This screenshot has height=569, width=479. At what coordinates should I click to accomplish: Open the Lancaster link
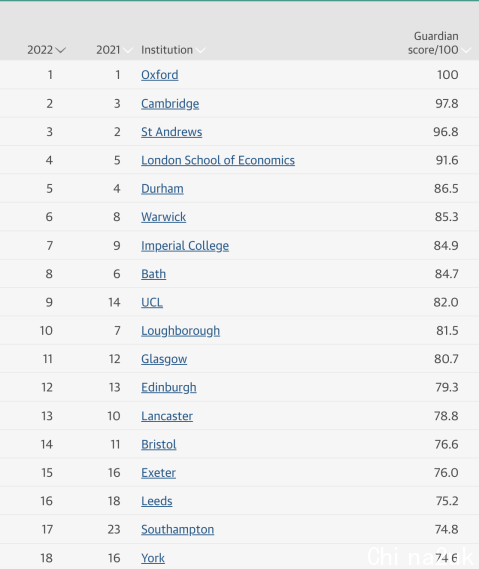point(167,416)
